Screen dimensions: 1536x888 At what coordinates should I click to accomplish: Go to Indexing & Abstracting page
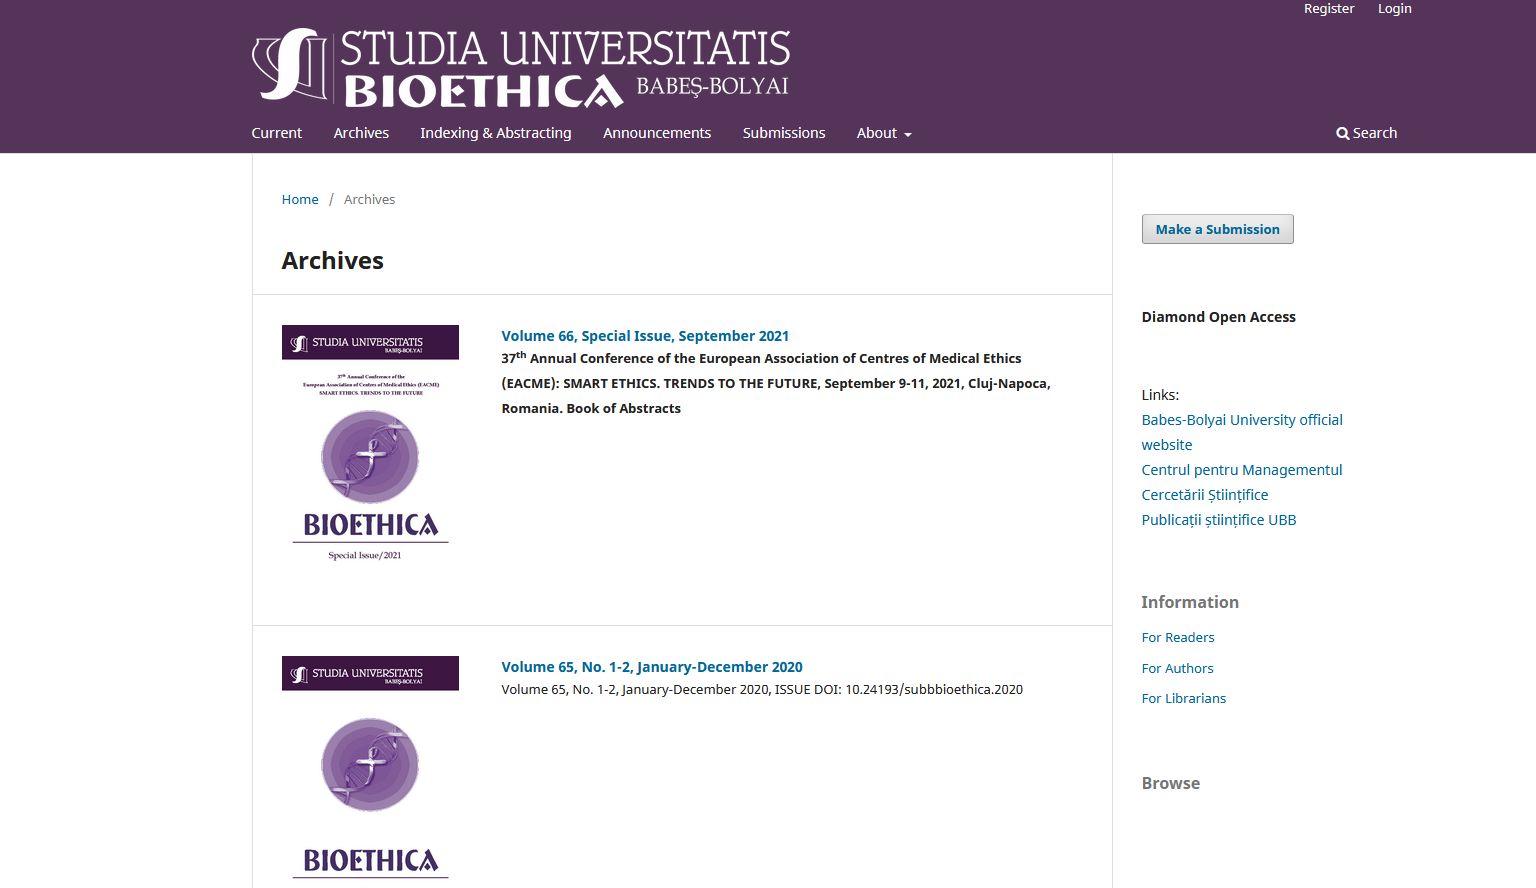(496, 133)
